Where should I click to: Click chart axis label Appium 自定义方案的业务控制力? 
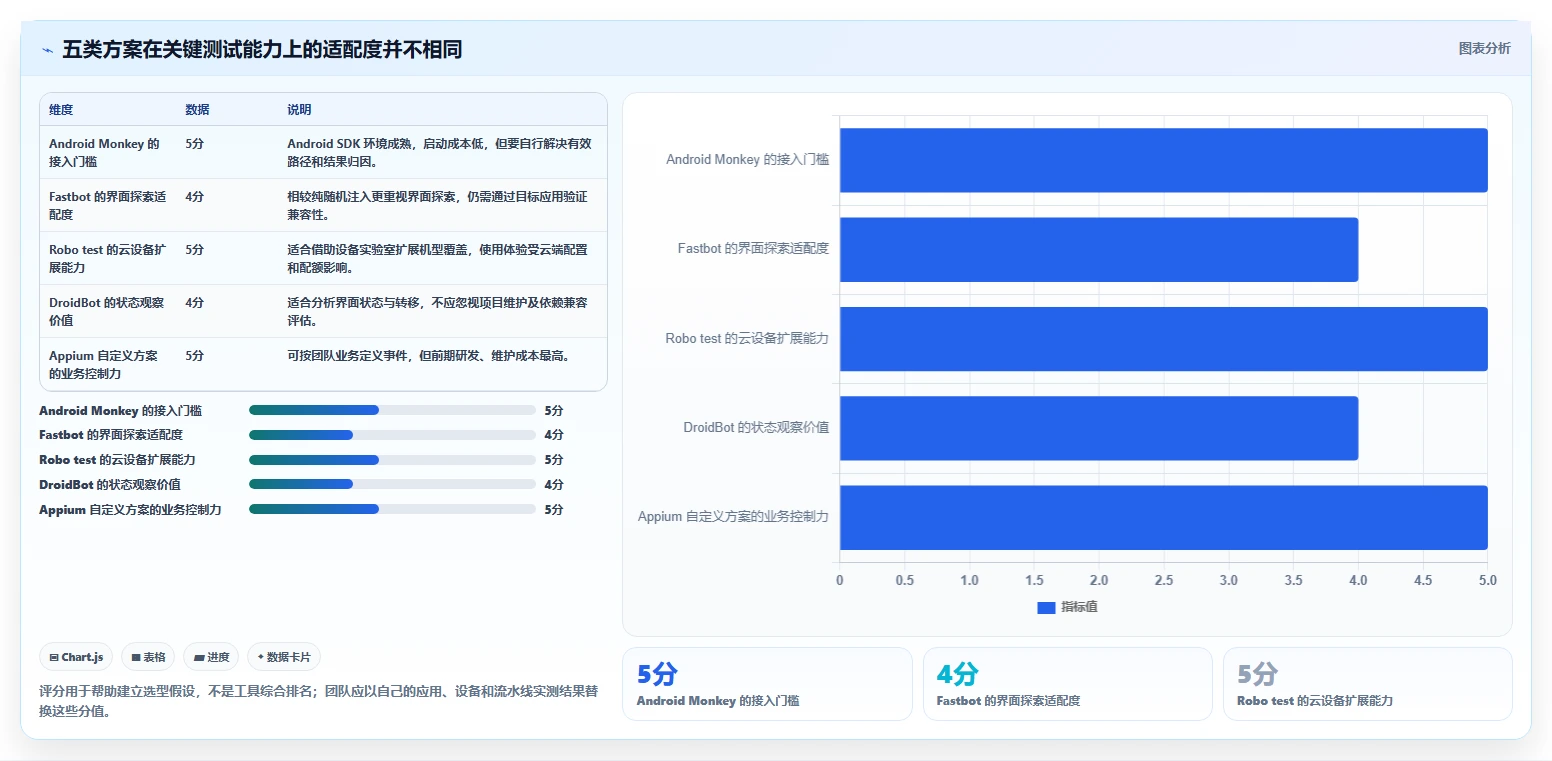pyautogui.click(x=733, y=517)
